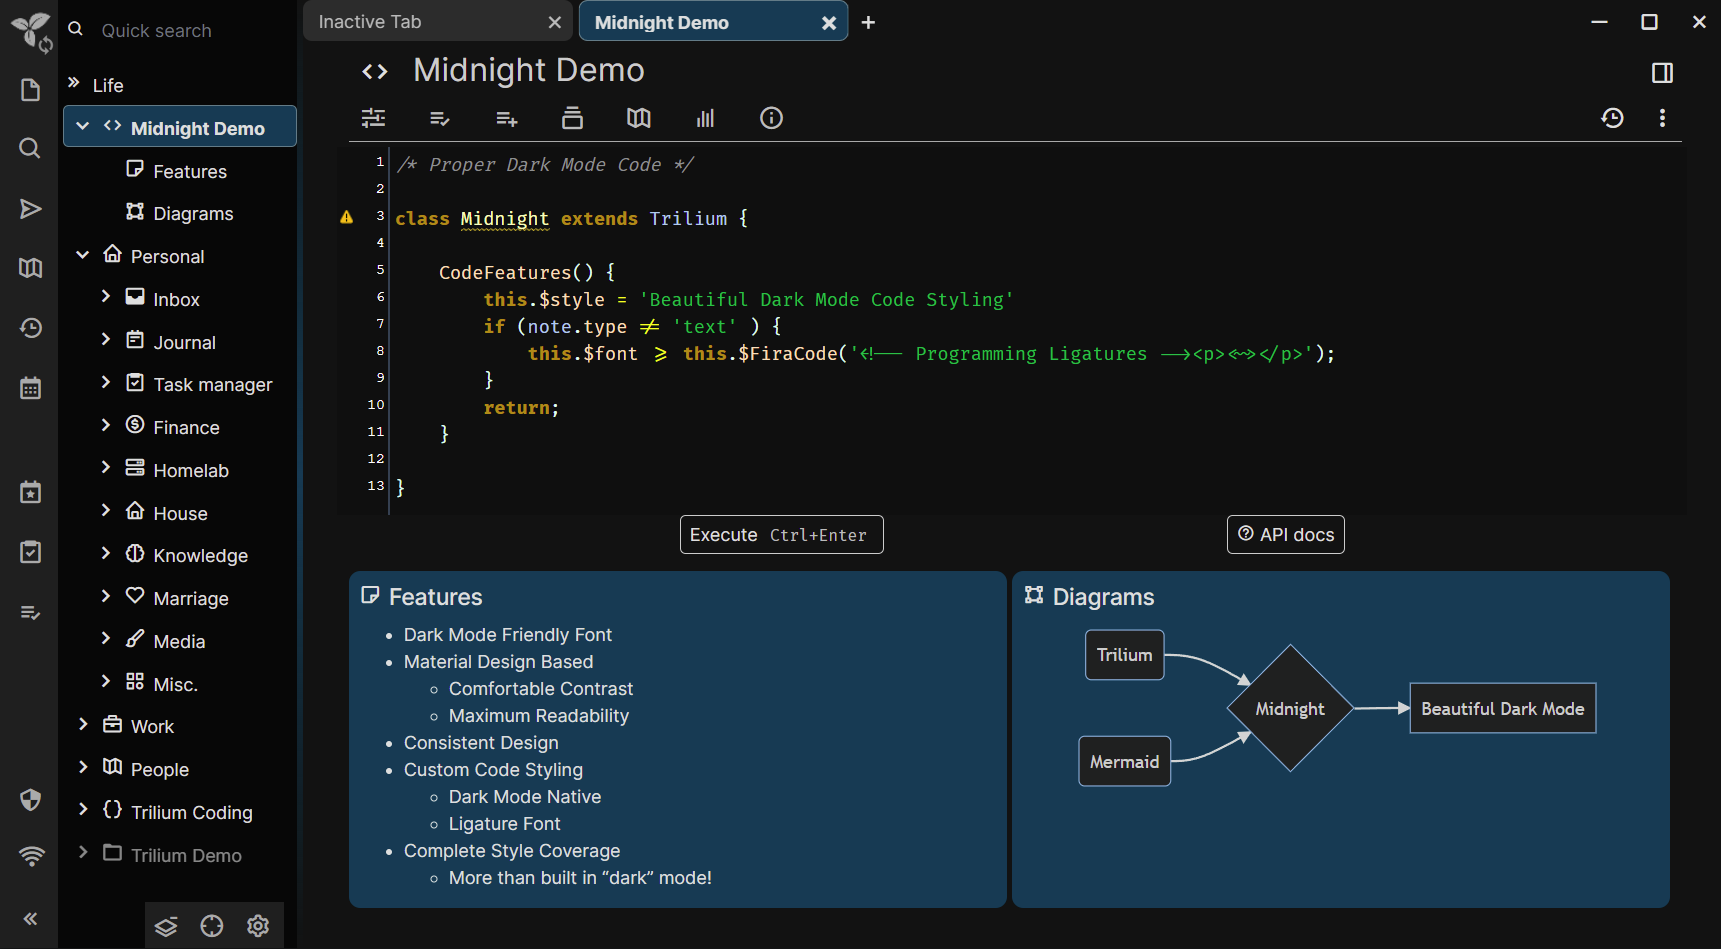Open the note map icon in ribbon

[x=638, y=118]
